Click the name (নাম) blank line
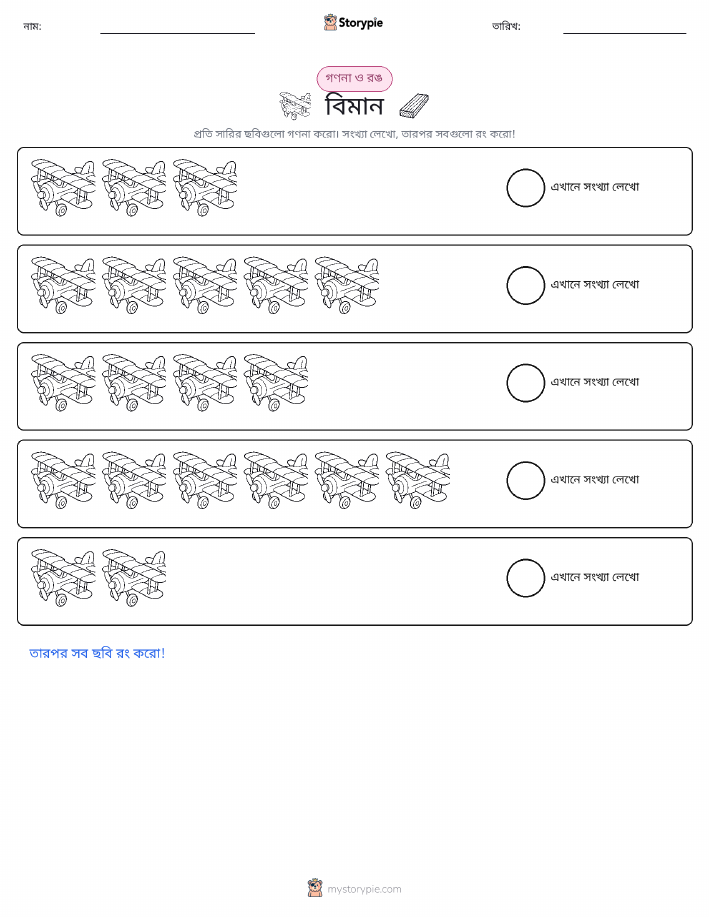 pos(177,33)
